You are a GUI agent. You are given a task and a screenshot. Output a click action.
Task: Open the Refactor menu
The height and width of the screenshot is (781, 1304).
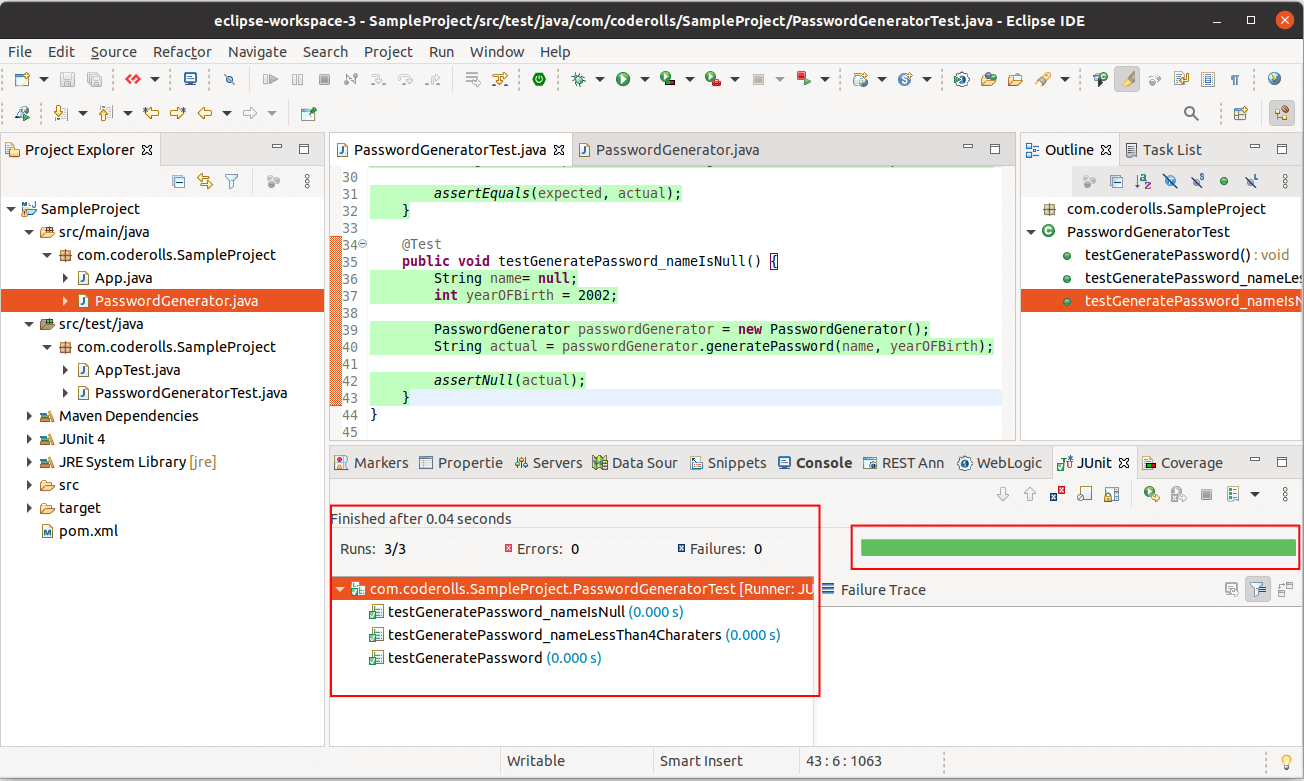182,51
